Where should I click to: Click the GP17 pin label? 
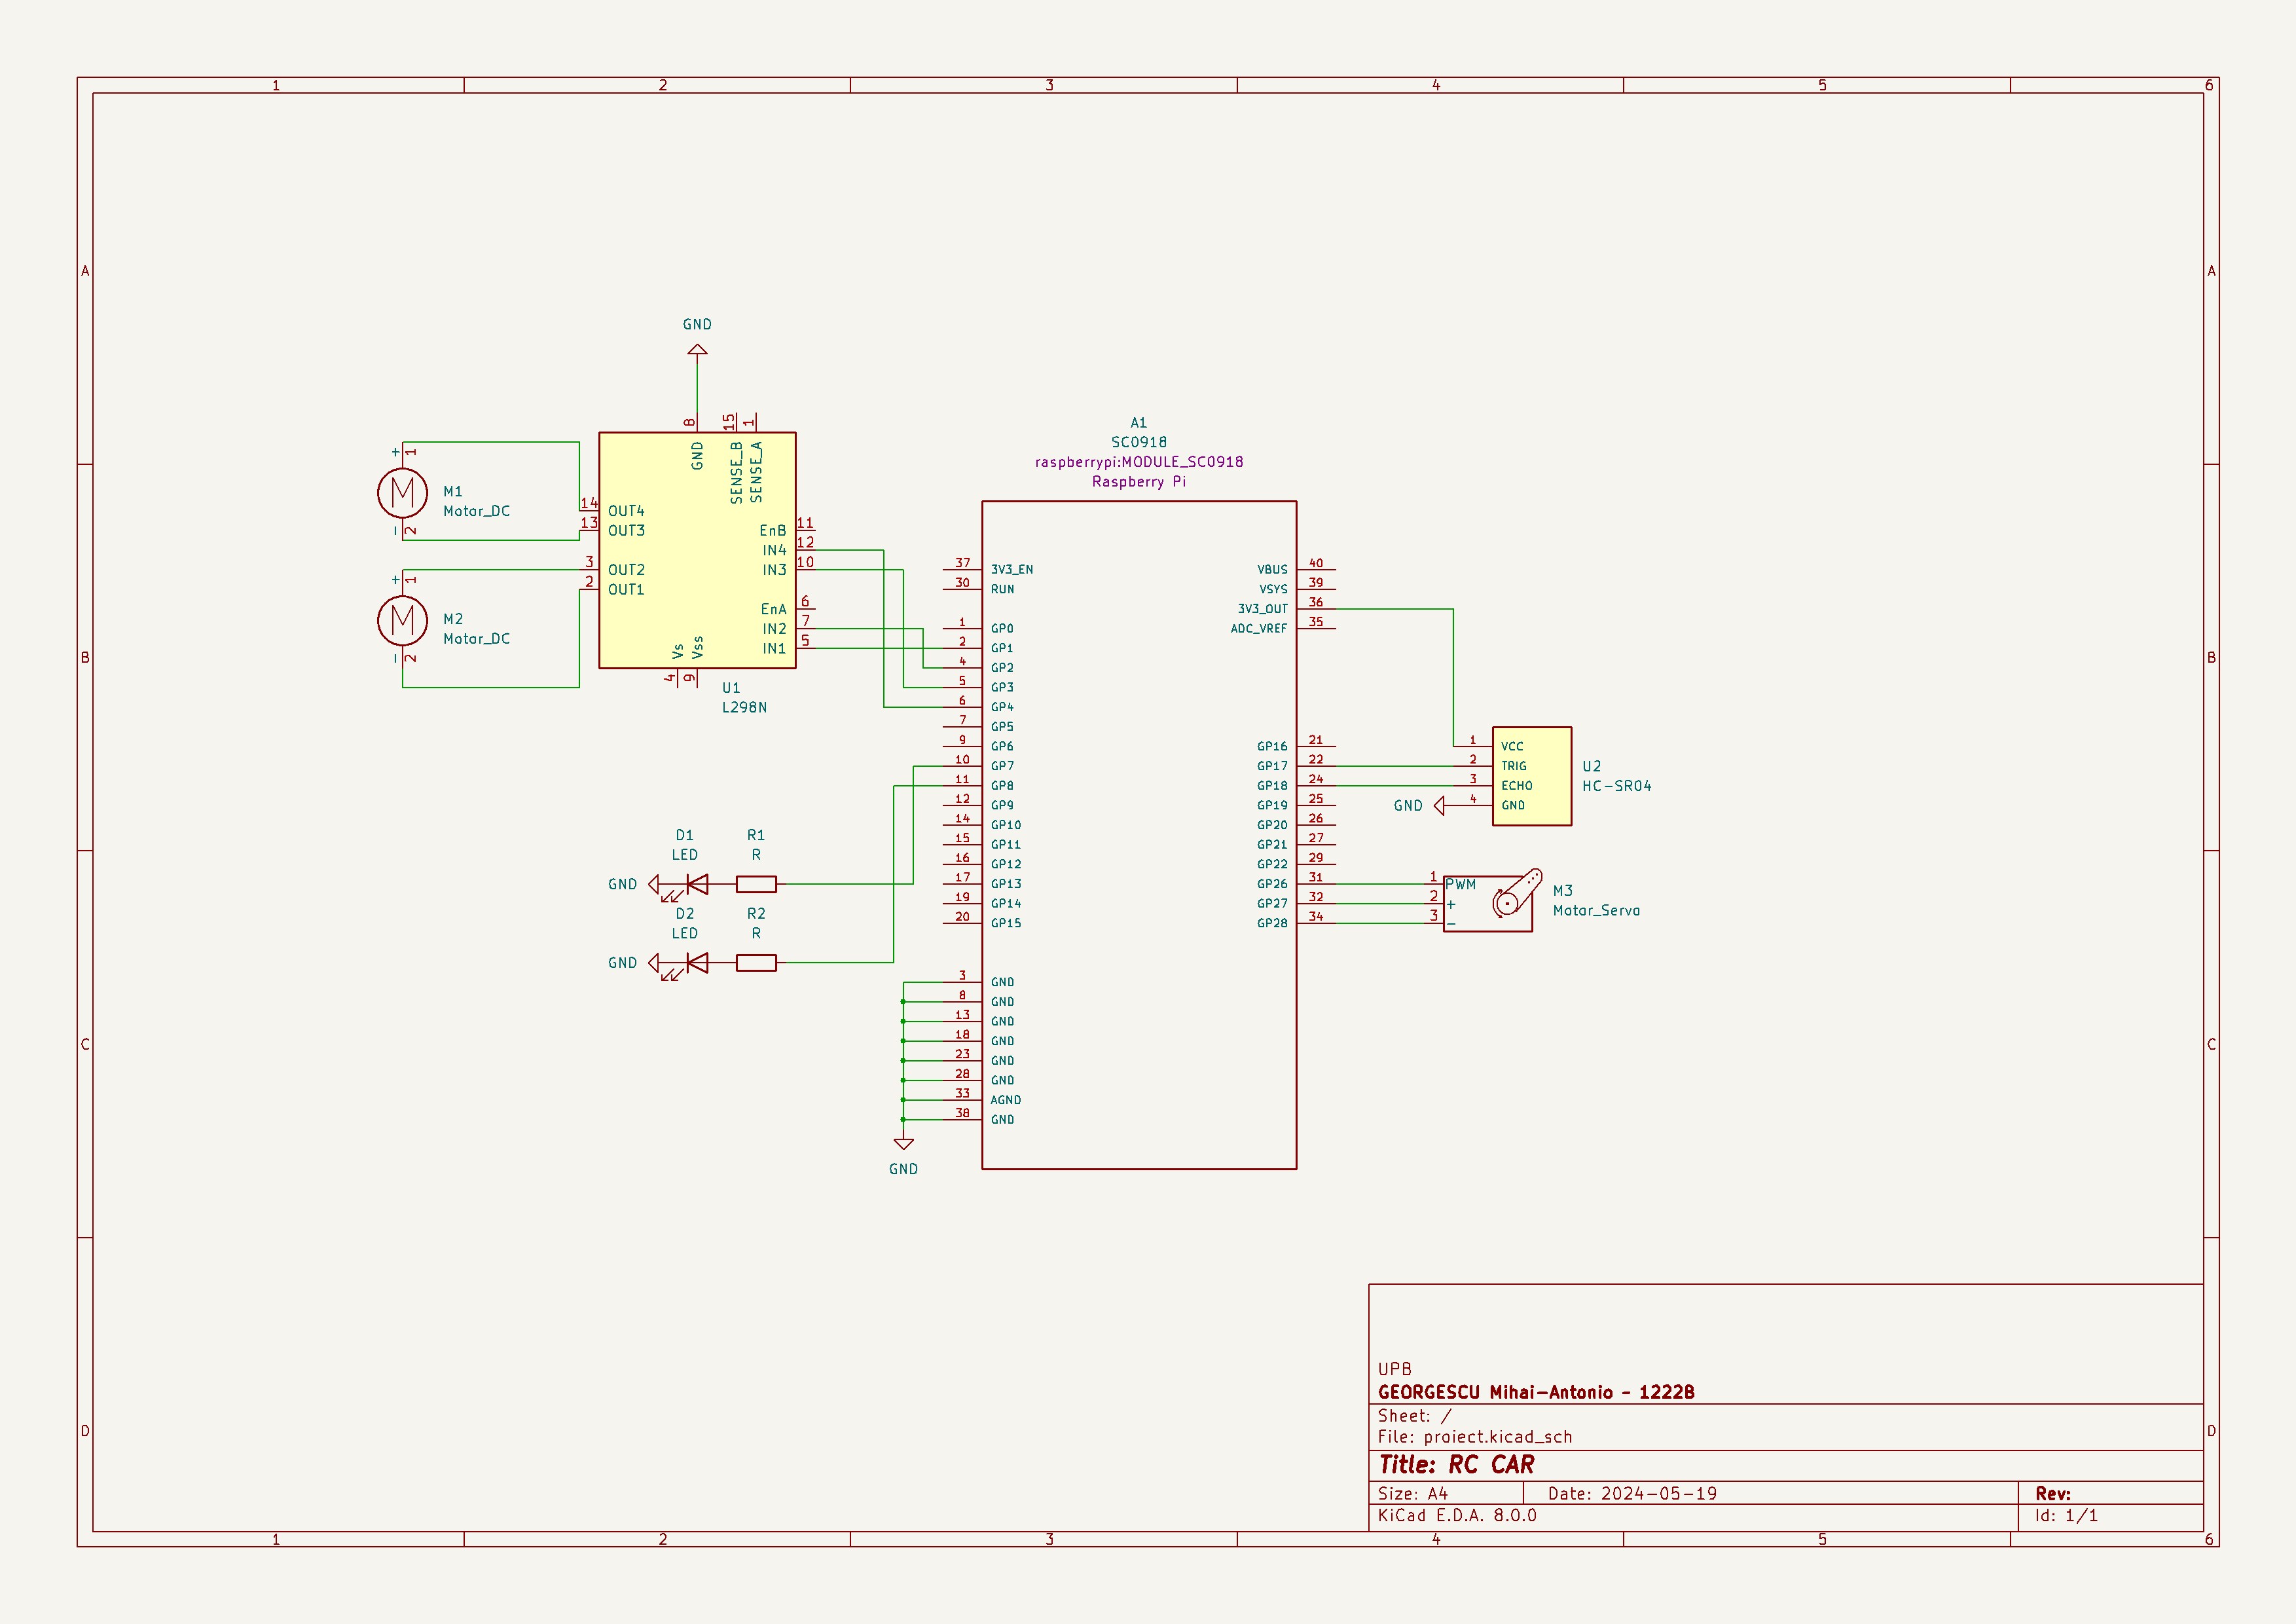click(x=1272, y=766)
